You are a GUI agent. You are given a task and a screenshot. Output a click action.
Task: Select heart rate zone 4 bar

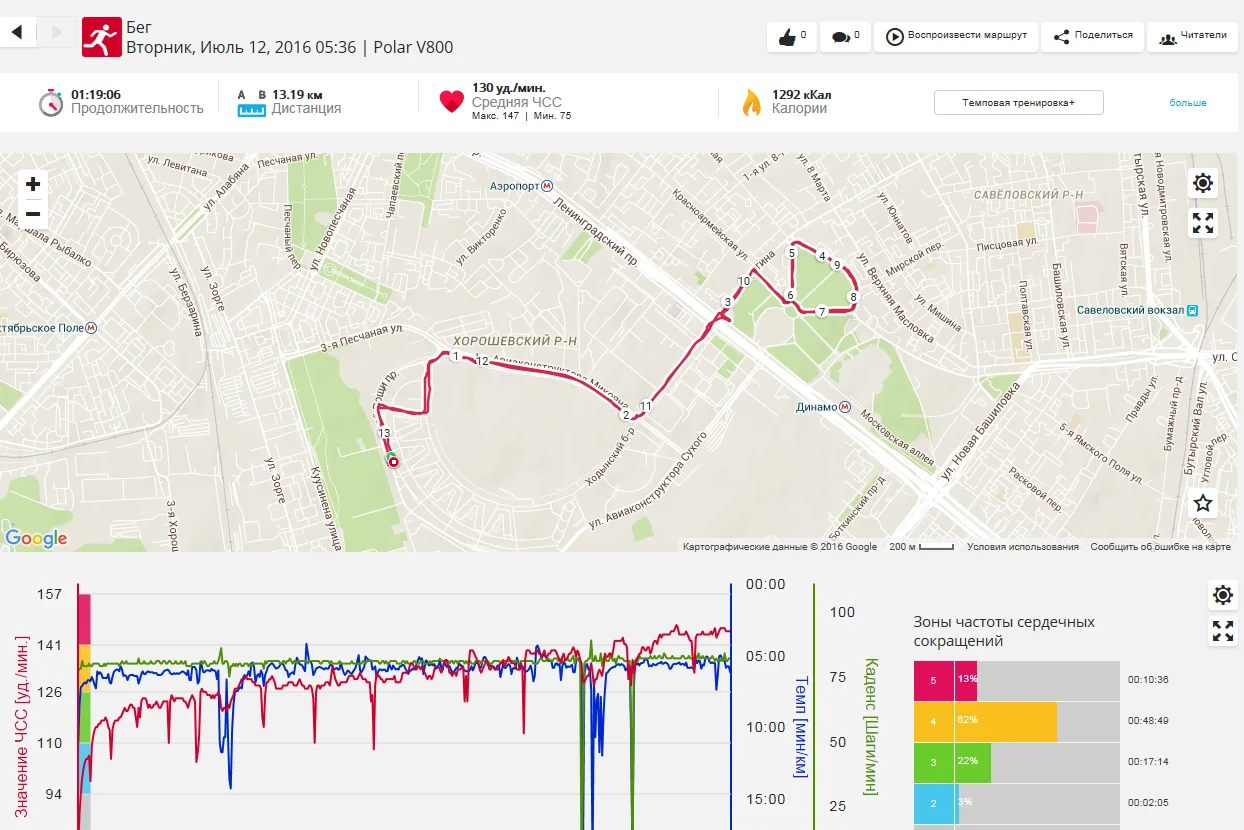pos(1017,721)
